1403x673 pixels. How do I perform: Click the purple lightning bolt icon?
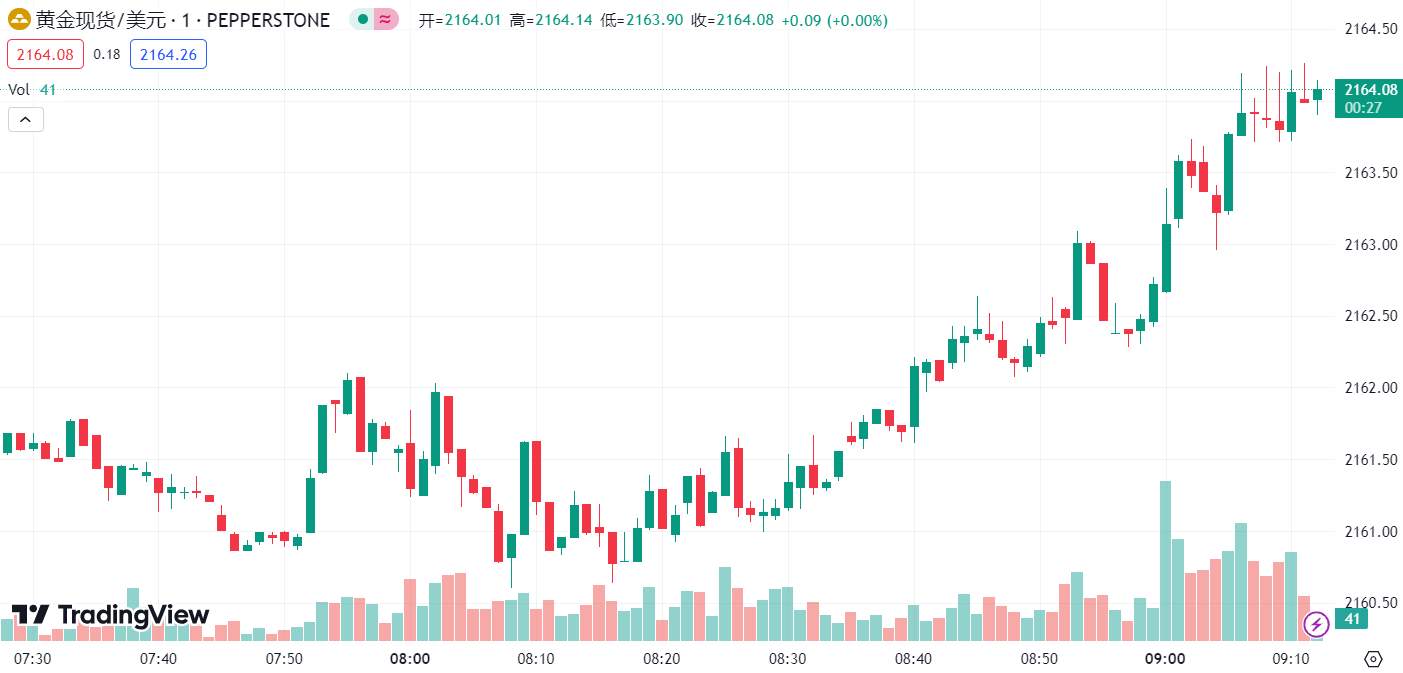point(1317,624)
